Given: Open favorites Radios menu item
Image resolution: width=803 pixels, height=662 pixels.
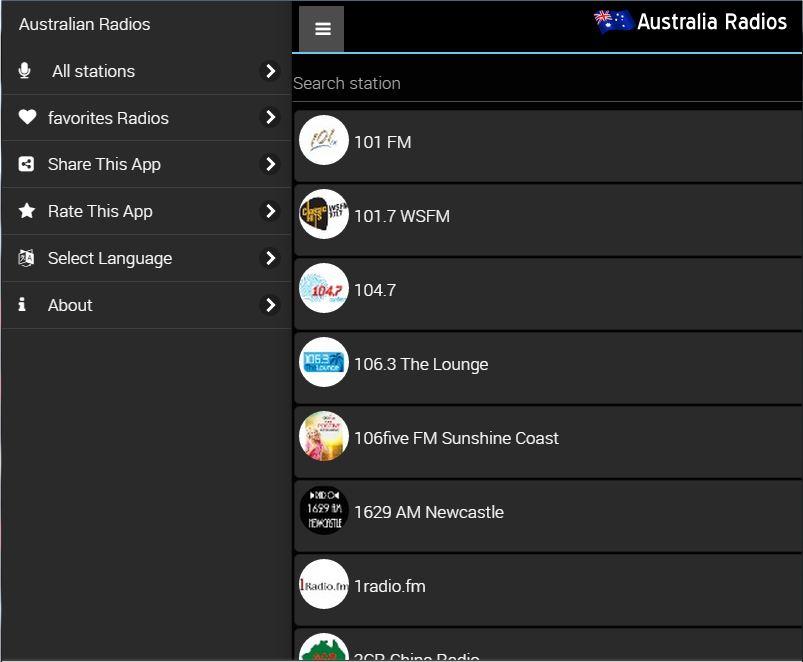Looking at the screenshot, I should 146,118.
